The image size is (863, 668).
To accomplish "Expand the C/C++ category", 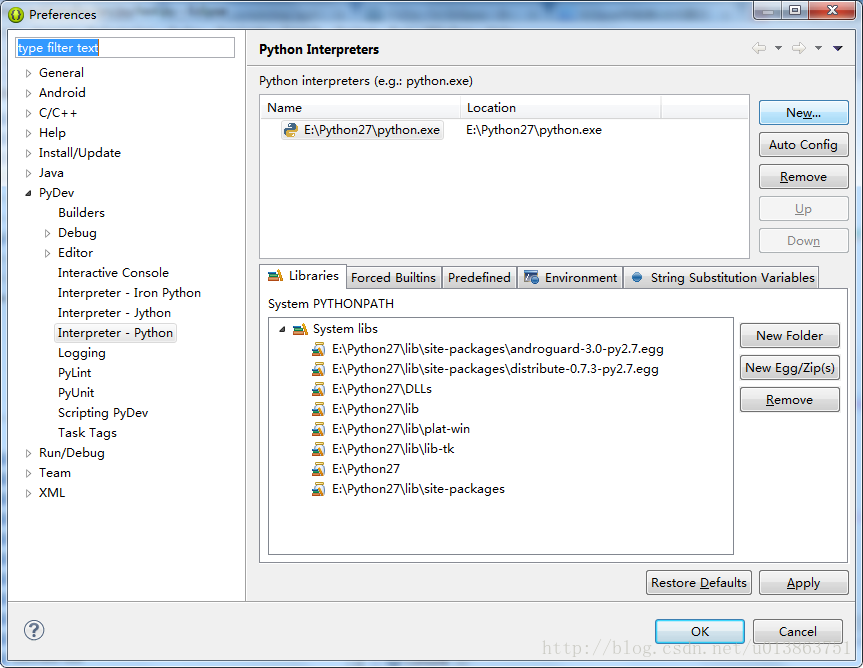I will click(28, 113).
